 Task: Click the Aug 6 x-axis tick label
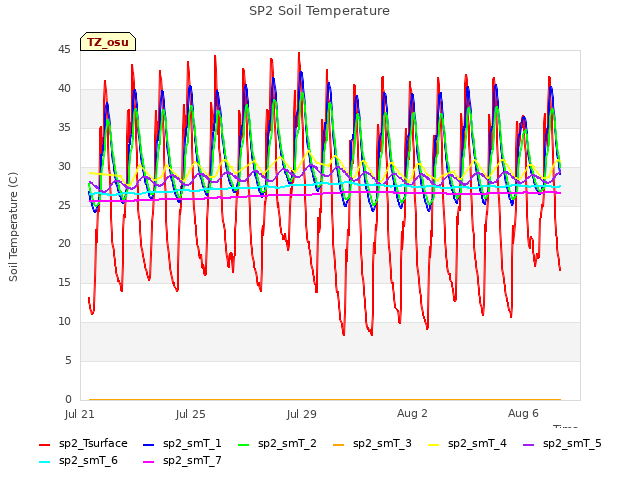click(523, 413)
